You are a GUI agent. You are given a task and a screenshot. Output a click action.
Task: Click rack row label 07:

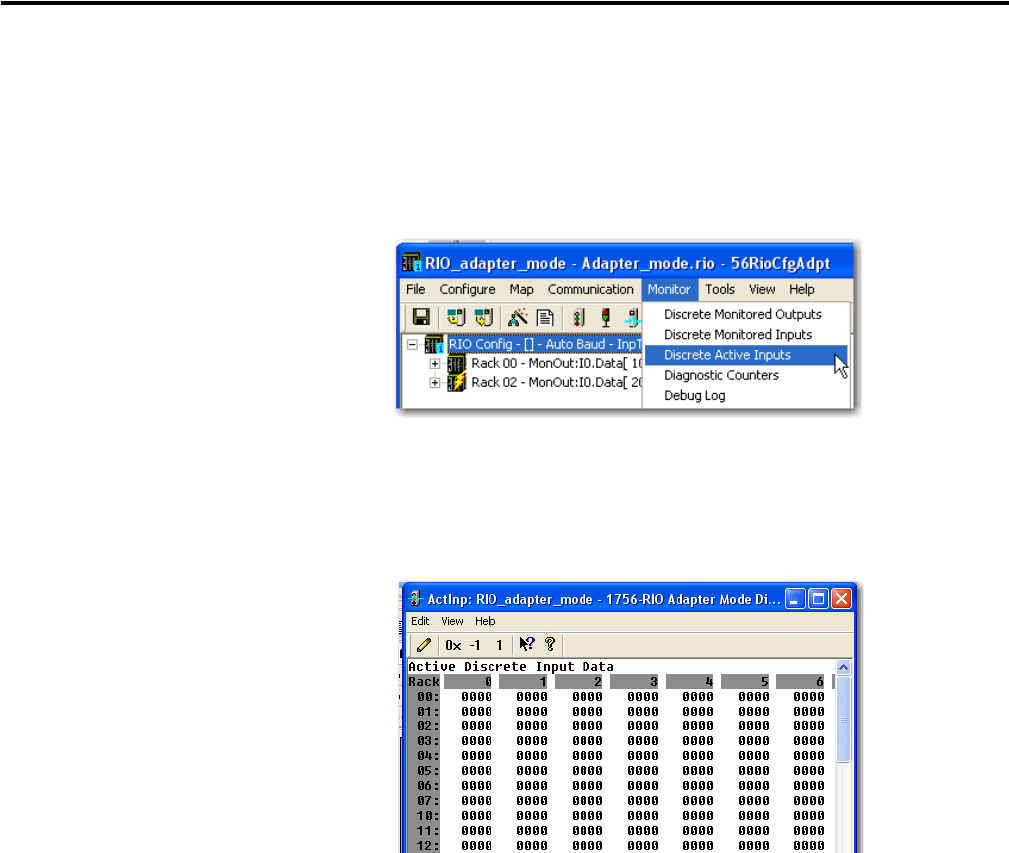click(x=427, y=801)
